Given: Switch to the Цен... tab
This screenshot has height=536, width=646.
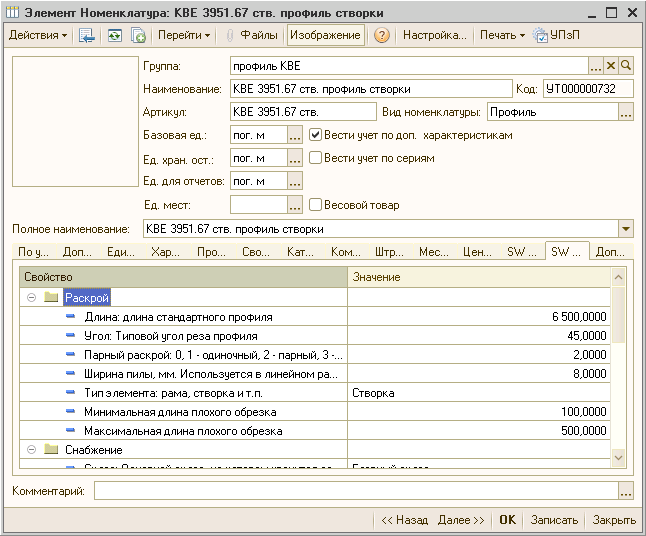Looking at the screenshot, I should (477, 252).
